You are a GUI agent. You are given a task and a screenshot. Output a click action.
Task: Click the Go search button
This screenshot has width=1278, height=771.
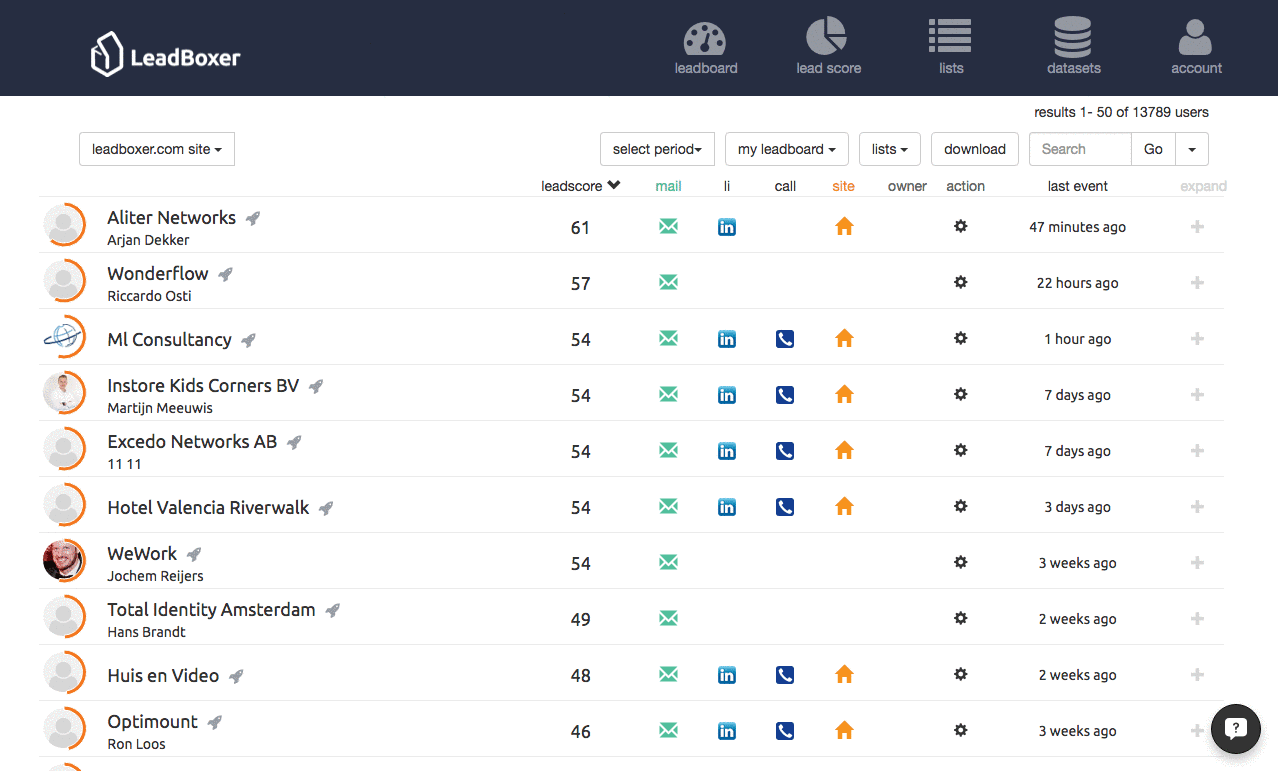1153,149
